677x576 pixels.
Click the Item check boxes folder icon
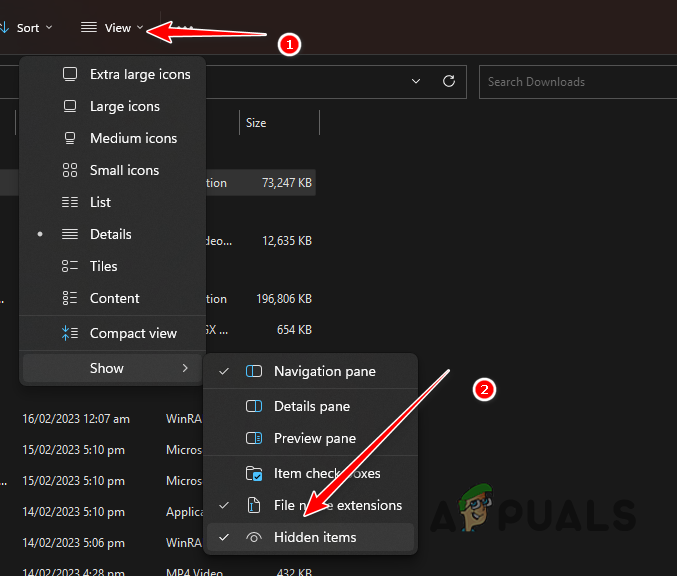[x=254, y=474]
